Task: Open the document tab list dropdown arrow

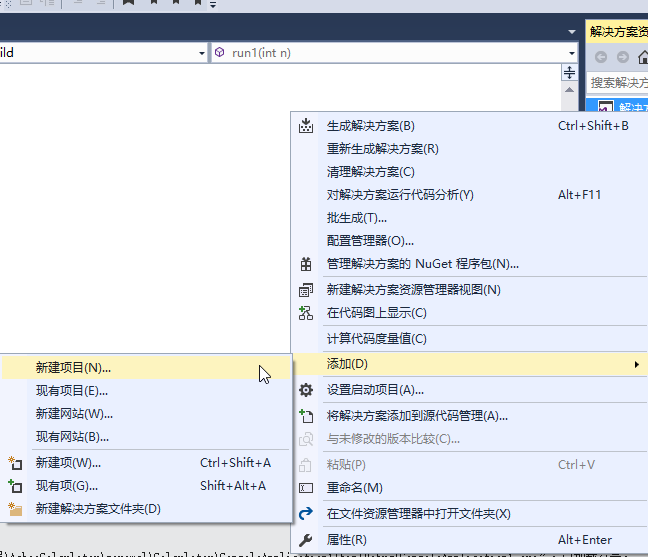Action: click(572, 32)
